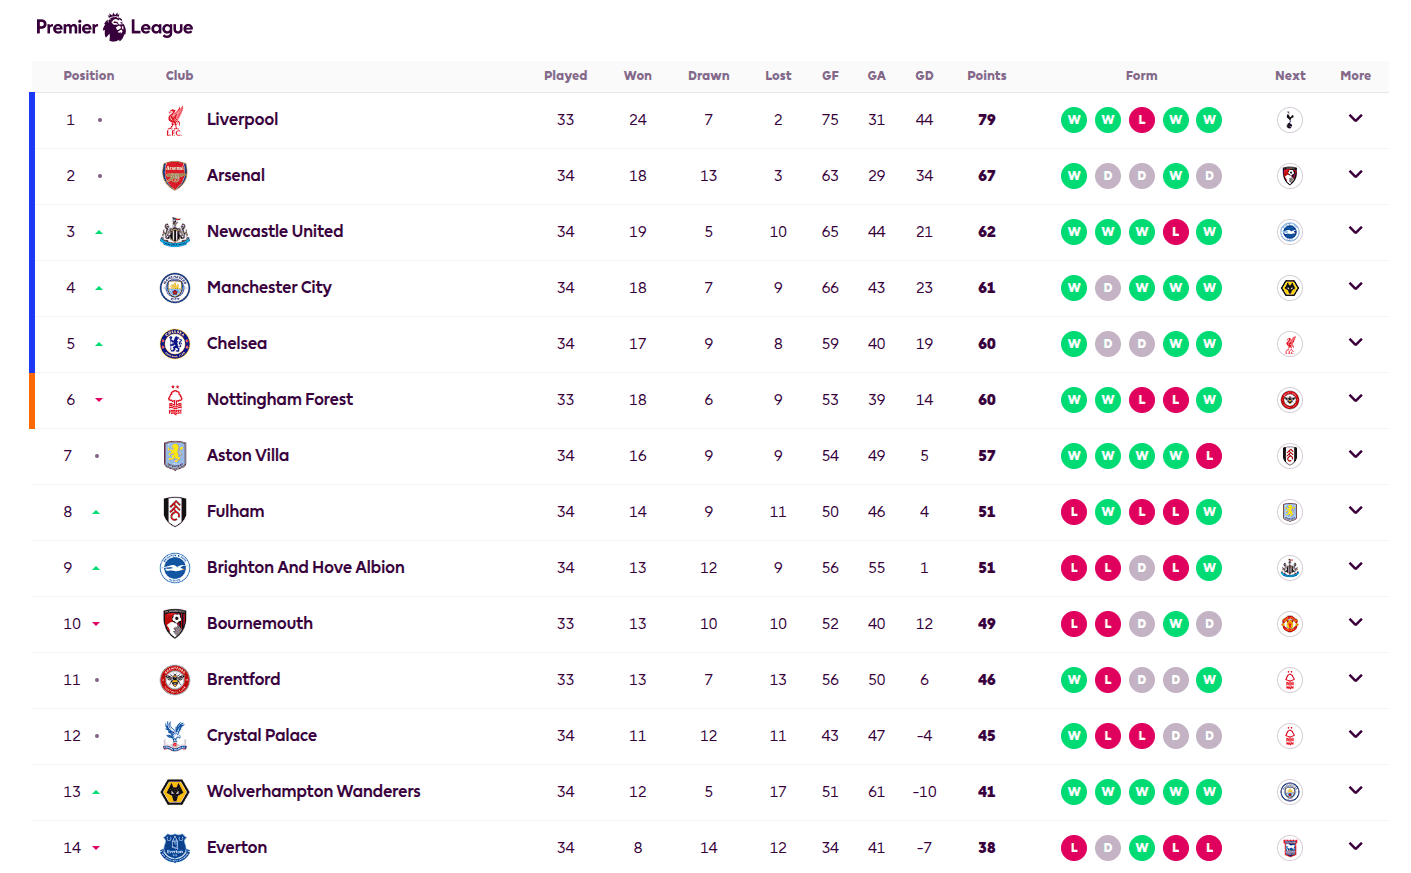The height and width of the screenshot is (873, 1411).
Task: Open the Wolverhampton Wanderers club link
Action: tap(314, 791)
